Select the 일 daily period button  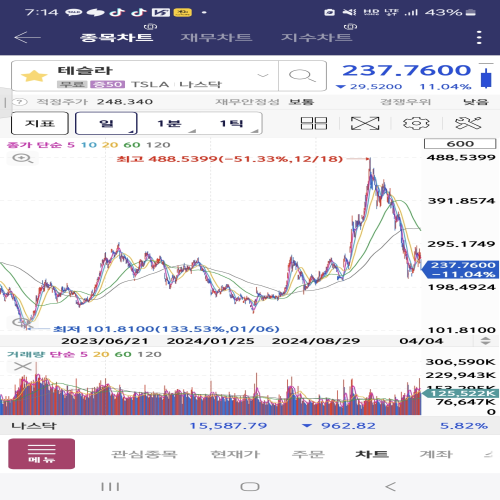pyautogui.click(x=106, y=123)
